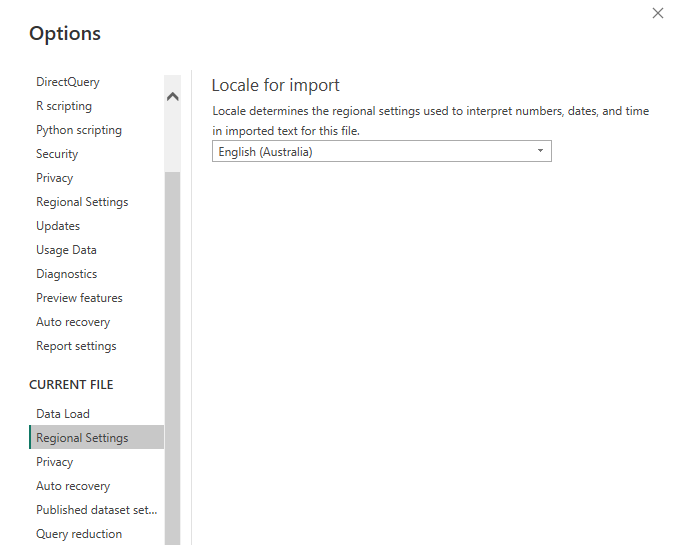The height and width of the screenshot is (545, 674).
Task: Select Privacy above Regional Settings
Action: (55, 178)
